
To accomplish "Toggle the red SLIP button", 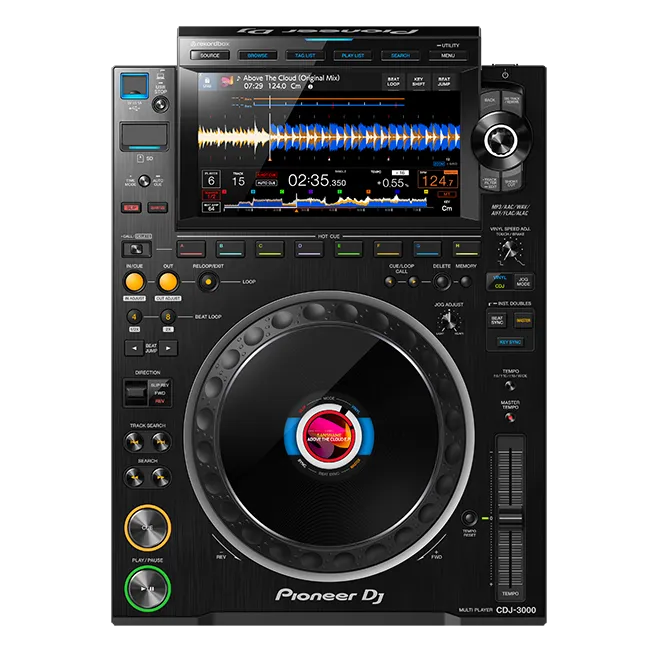I will click(x=131, y=208).
